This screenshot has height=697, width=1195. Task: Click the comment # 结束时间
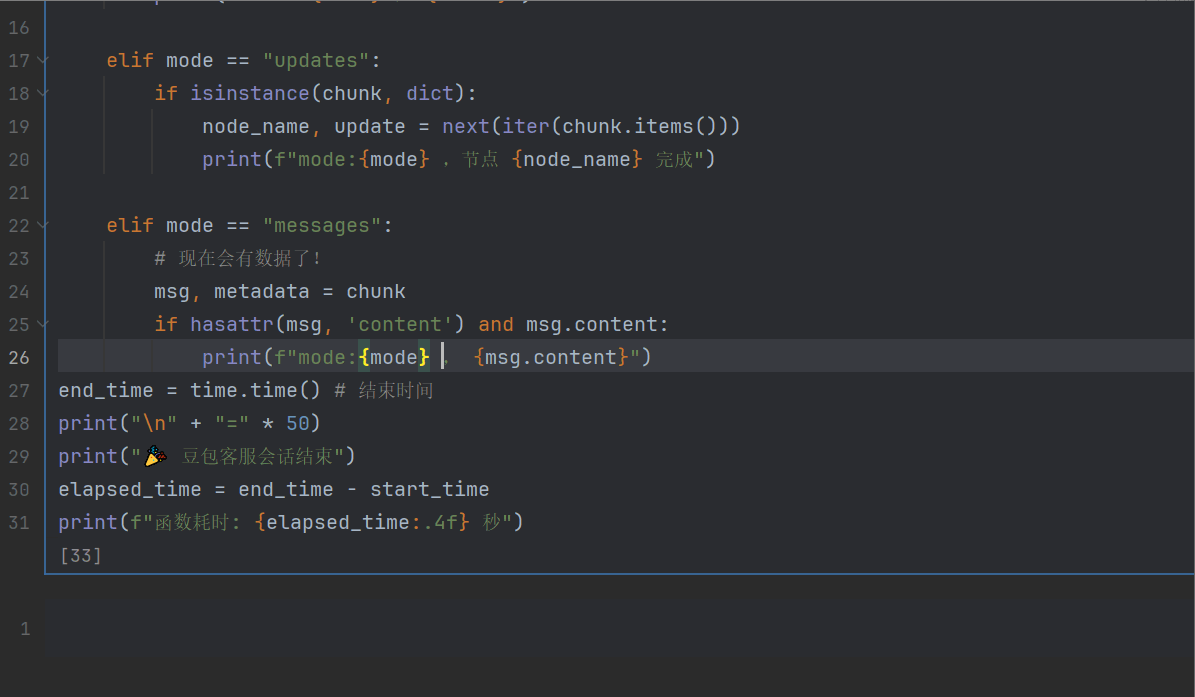pyautogui.click(x=384, y=391)
